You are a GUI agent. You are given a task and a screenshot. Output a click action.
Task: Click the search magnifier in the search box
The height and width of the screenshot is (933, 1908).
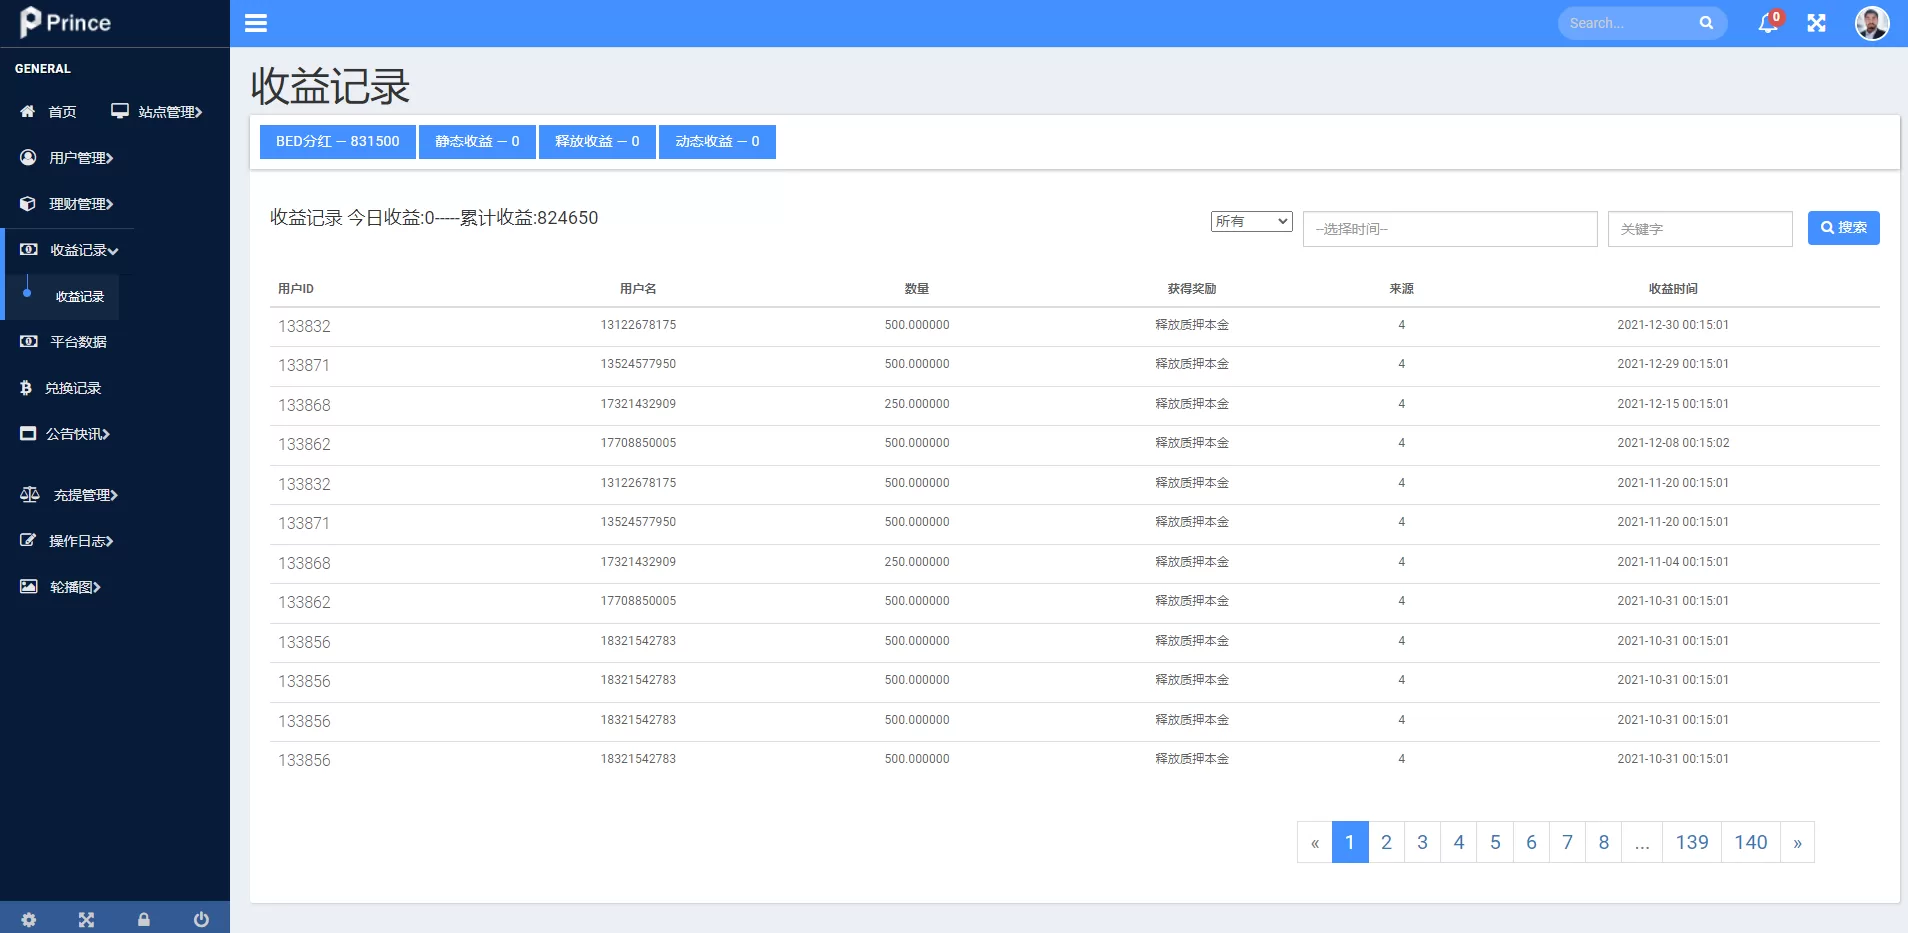coord(1706,22)
